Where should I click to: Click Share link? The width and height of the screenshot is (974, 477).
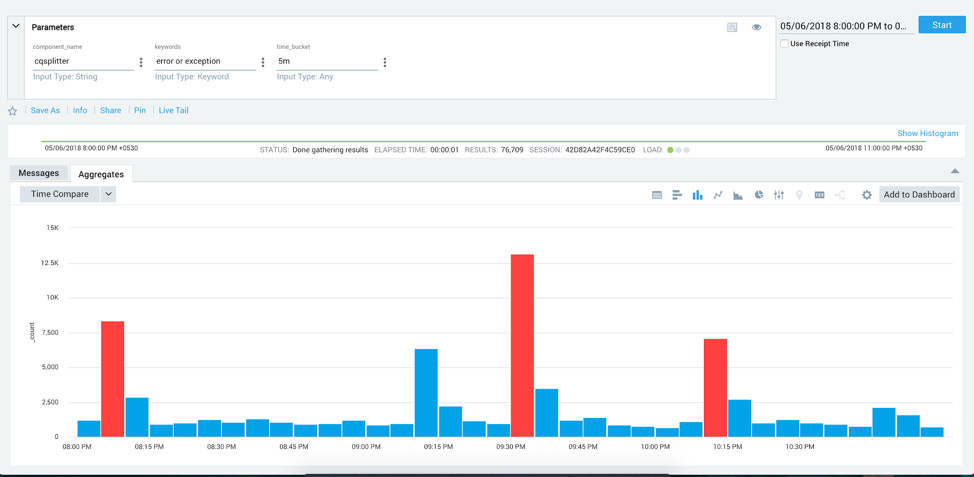pos(111,111)
